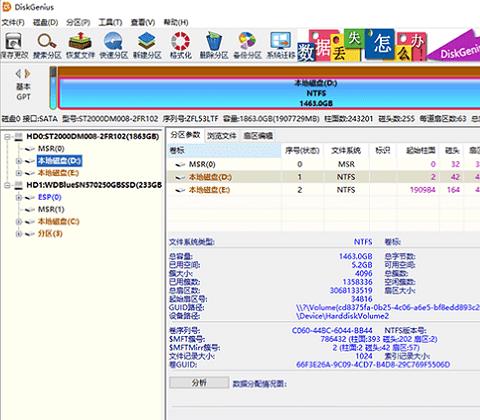Expand the Local Disk (C:) tree node
The image size is (480, 420).
[x=19, y=222]
